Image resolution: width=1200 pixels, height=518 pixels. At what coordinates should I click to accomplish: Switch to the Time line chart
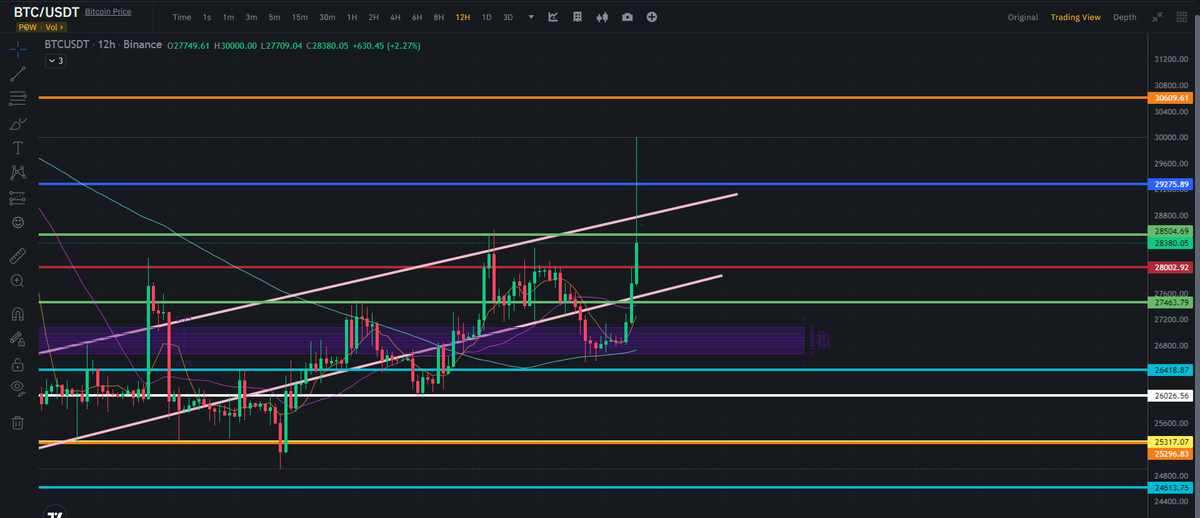pos(181,17)
